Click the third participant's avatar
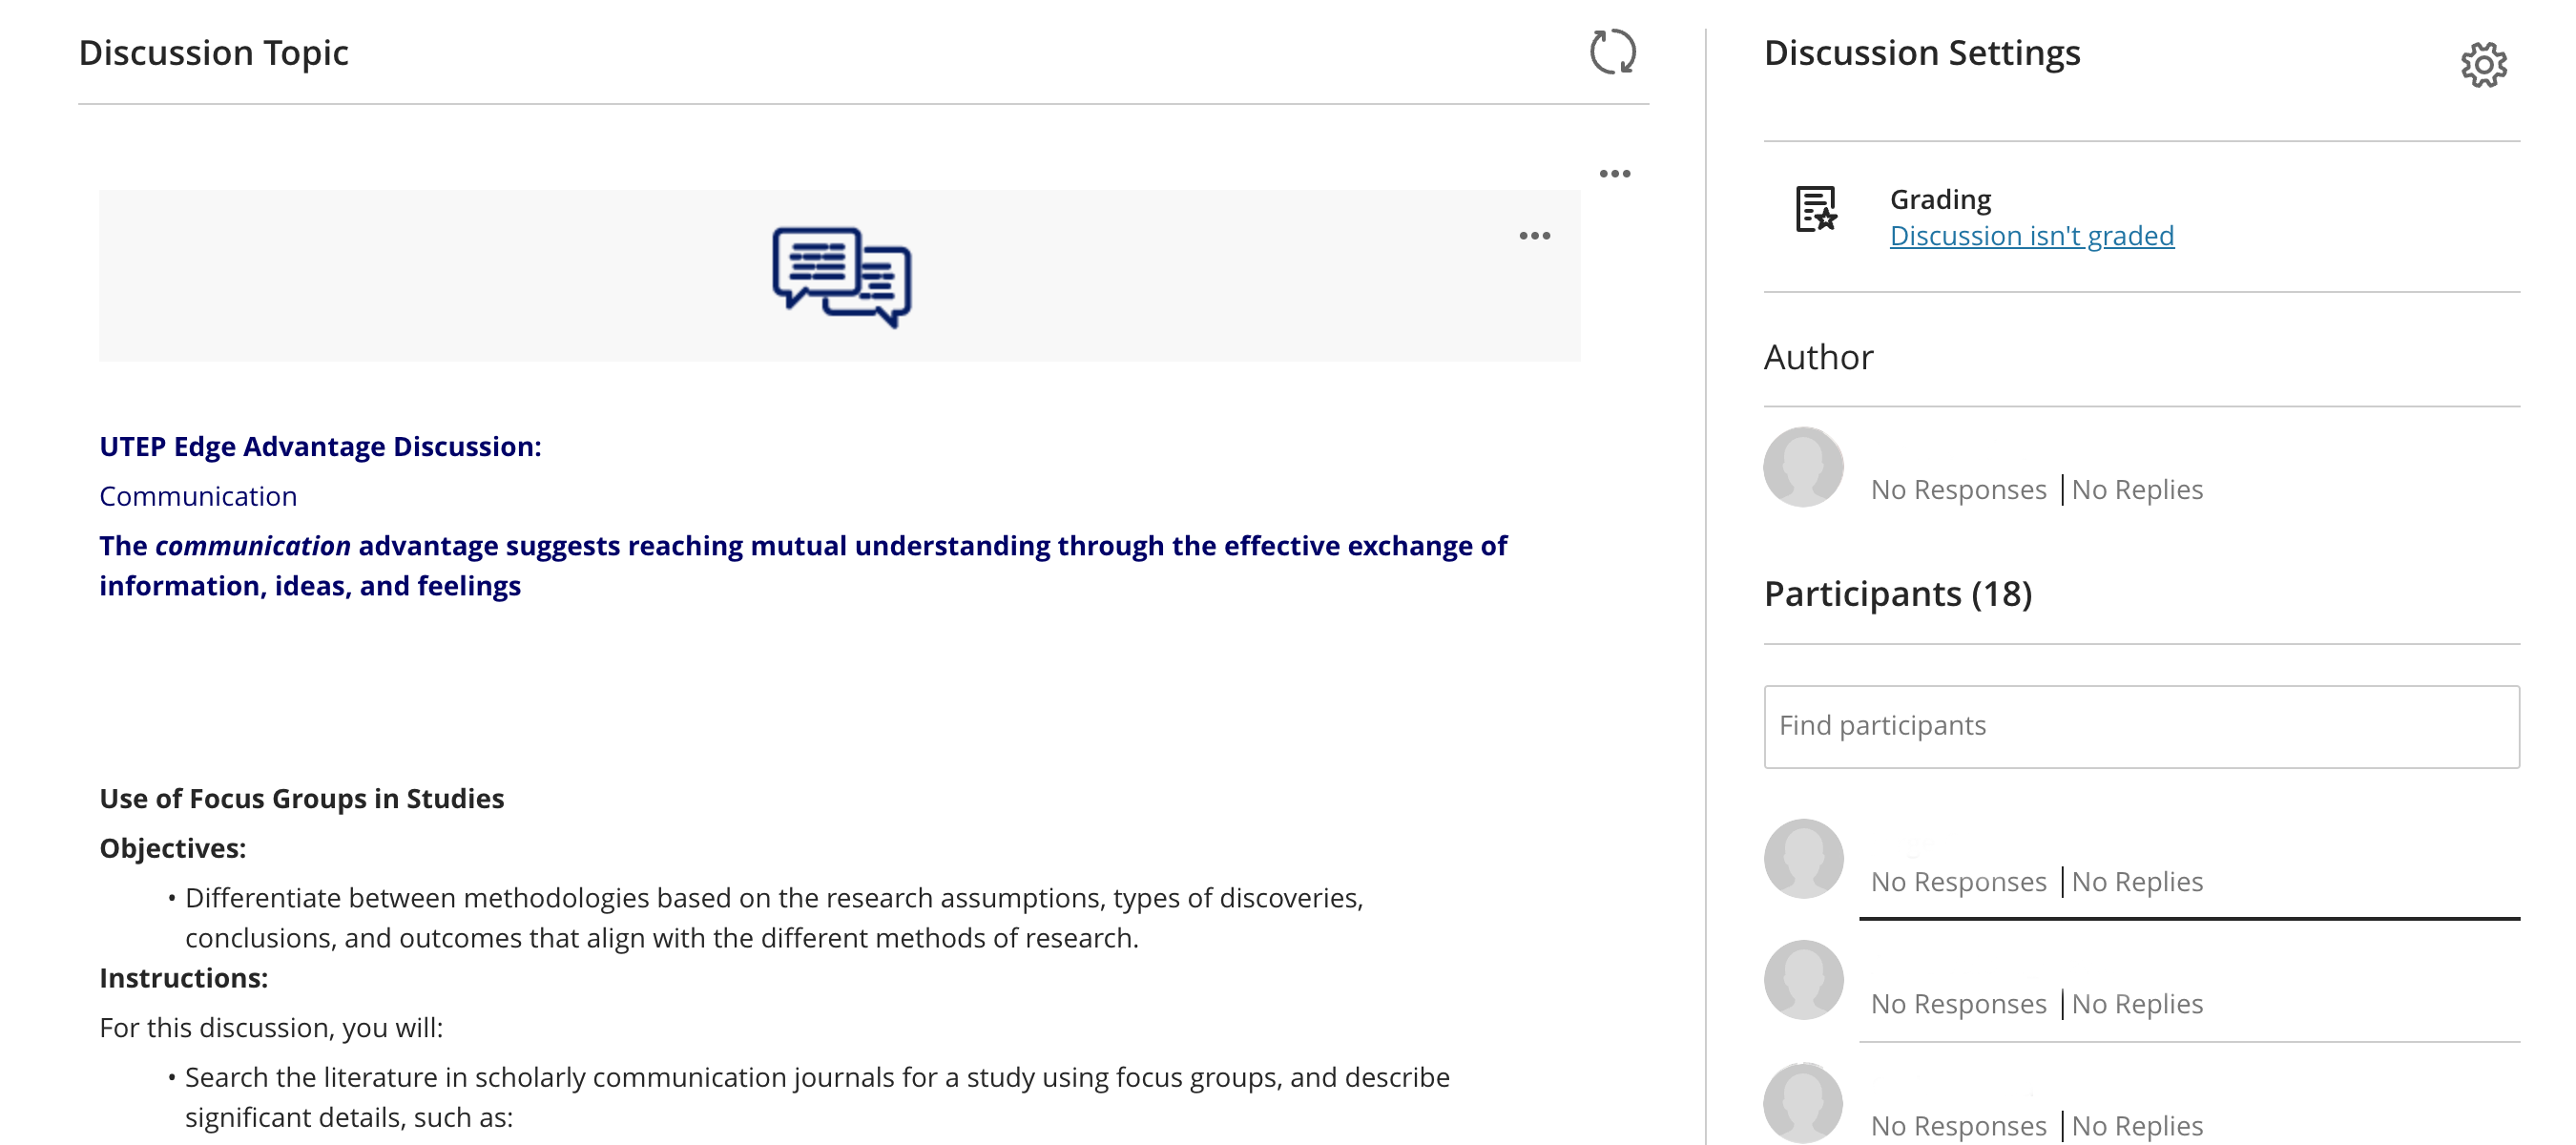This screenshot has height=1145, width=2576. point(1803,1102)
